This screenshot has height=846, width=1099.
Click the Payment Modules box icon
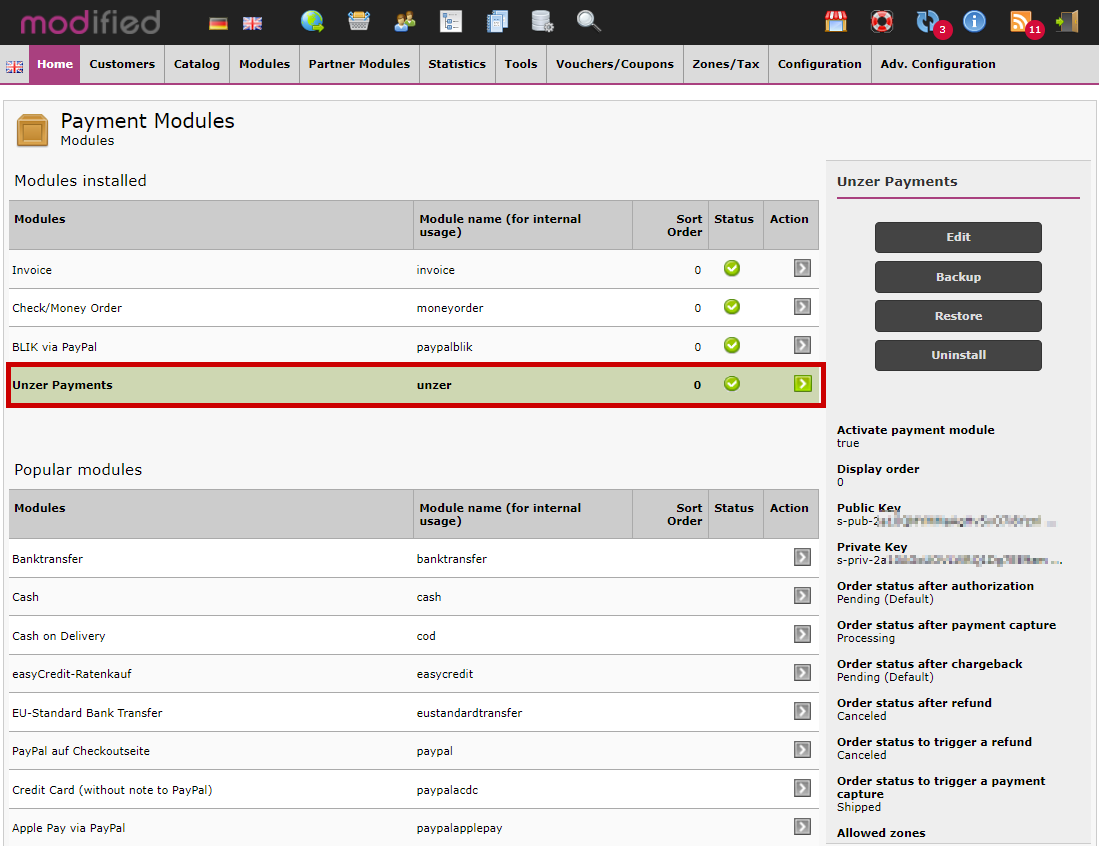point(32,130)
